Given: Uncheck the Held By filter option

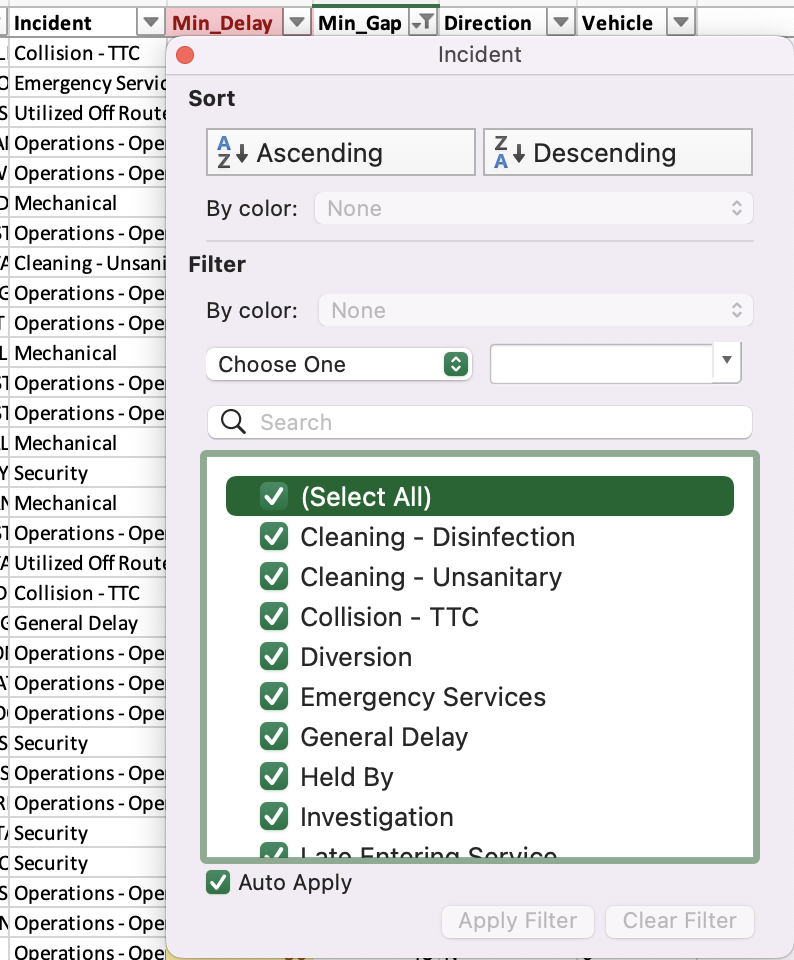Looking at the screenshot, I should pos(273,777).
